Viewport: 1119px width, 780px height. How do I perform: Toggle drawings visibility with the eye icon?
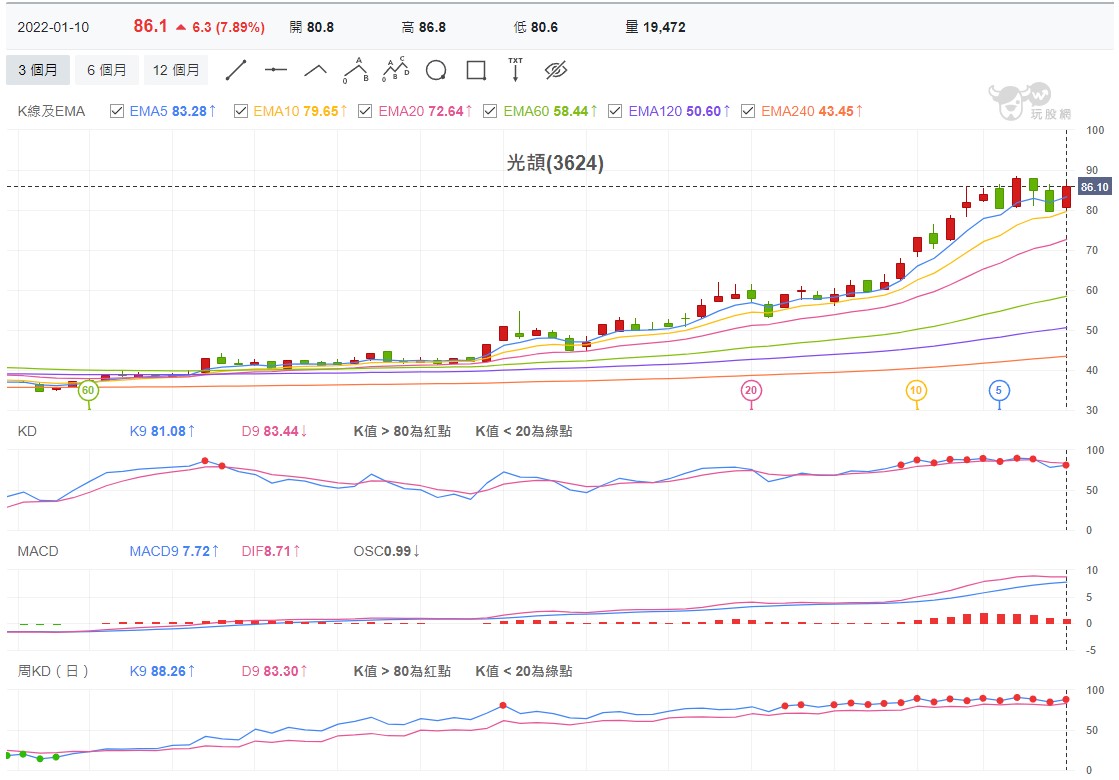coord(556,70)
